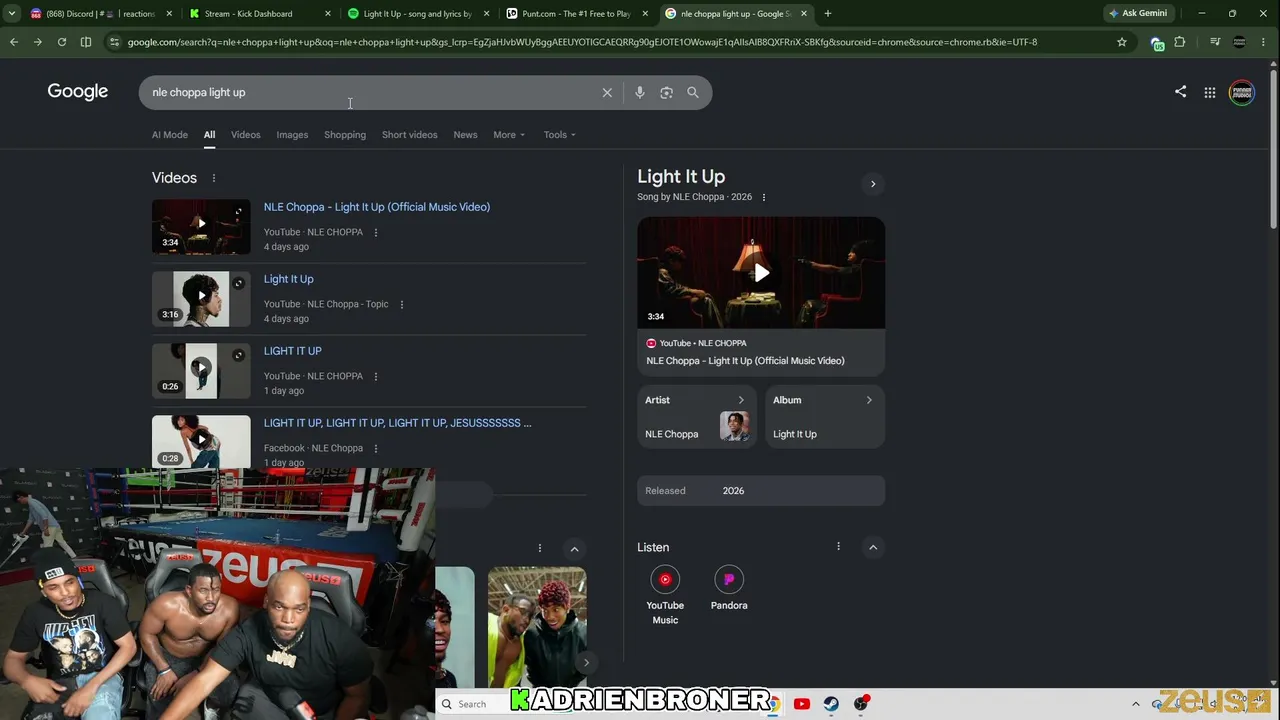Image resolution: width=1280 pixels, height=720 pixels.
Task: Play the knowledge panel music video
Action: pyautogui.click(x=761, y=273)
